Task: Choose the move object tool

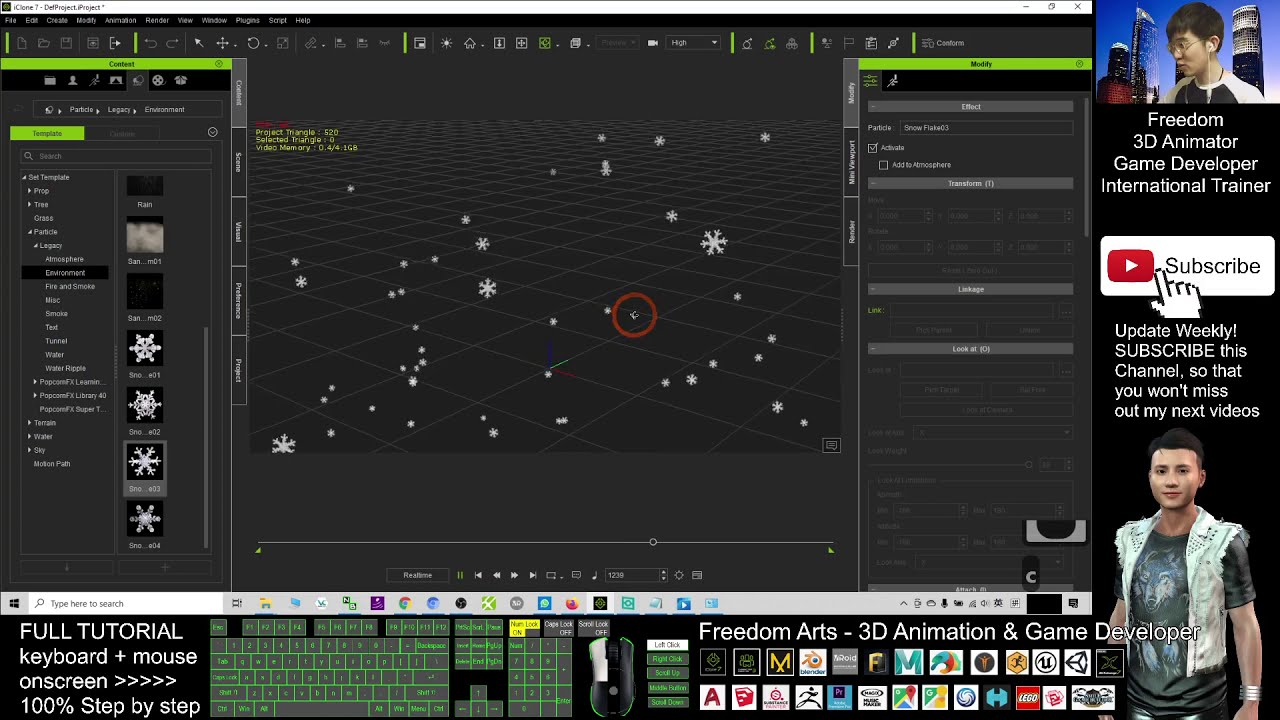Action: click(223, 43)
